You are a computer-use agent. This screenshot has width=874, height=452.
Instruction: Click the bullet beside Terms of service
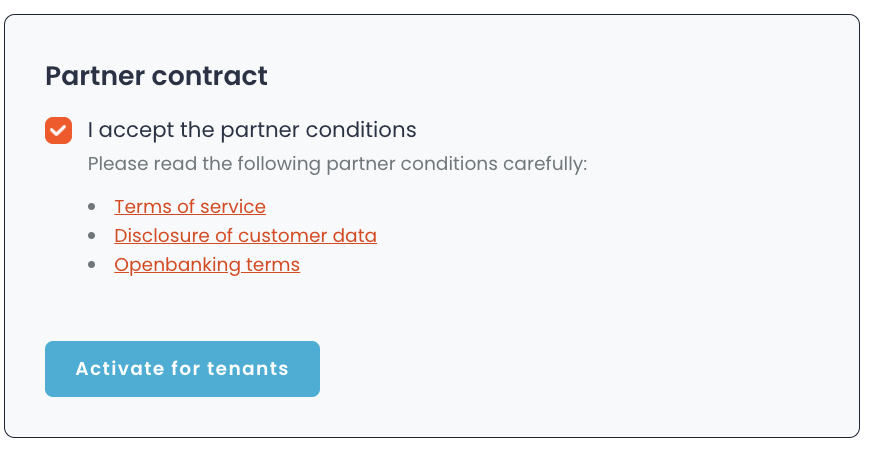(93, 207)
